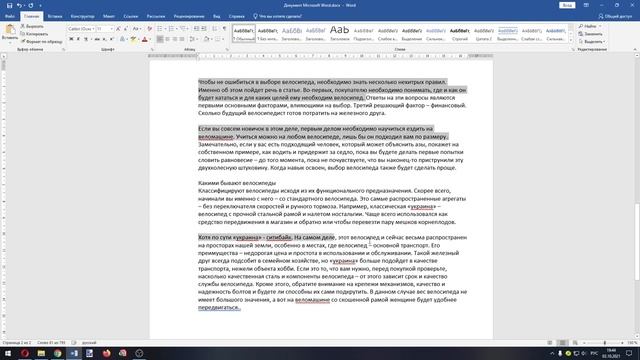Click the Sign in (Вход) button
The image size is (640, 360).
click(x=567, y=5)
